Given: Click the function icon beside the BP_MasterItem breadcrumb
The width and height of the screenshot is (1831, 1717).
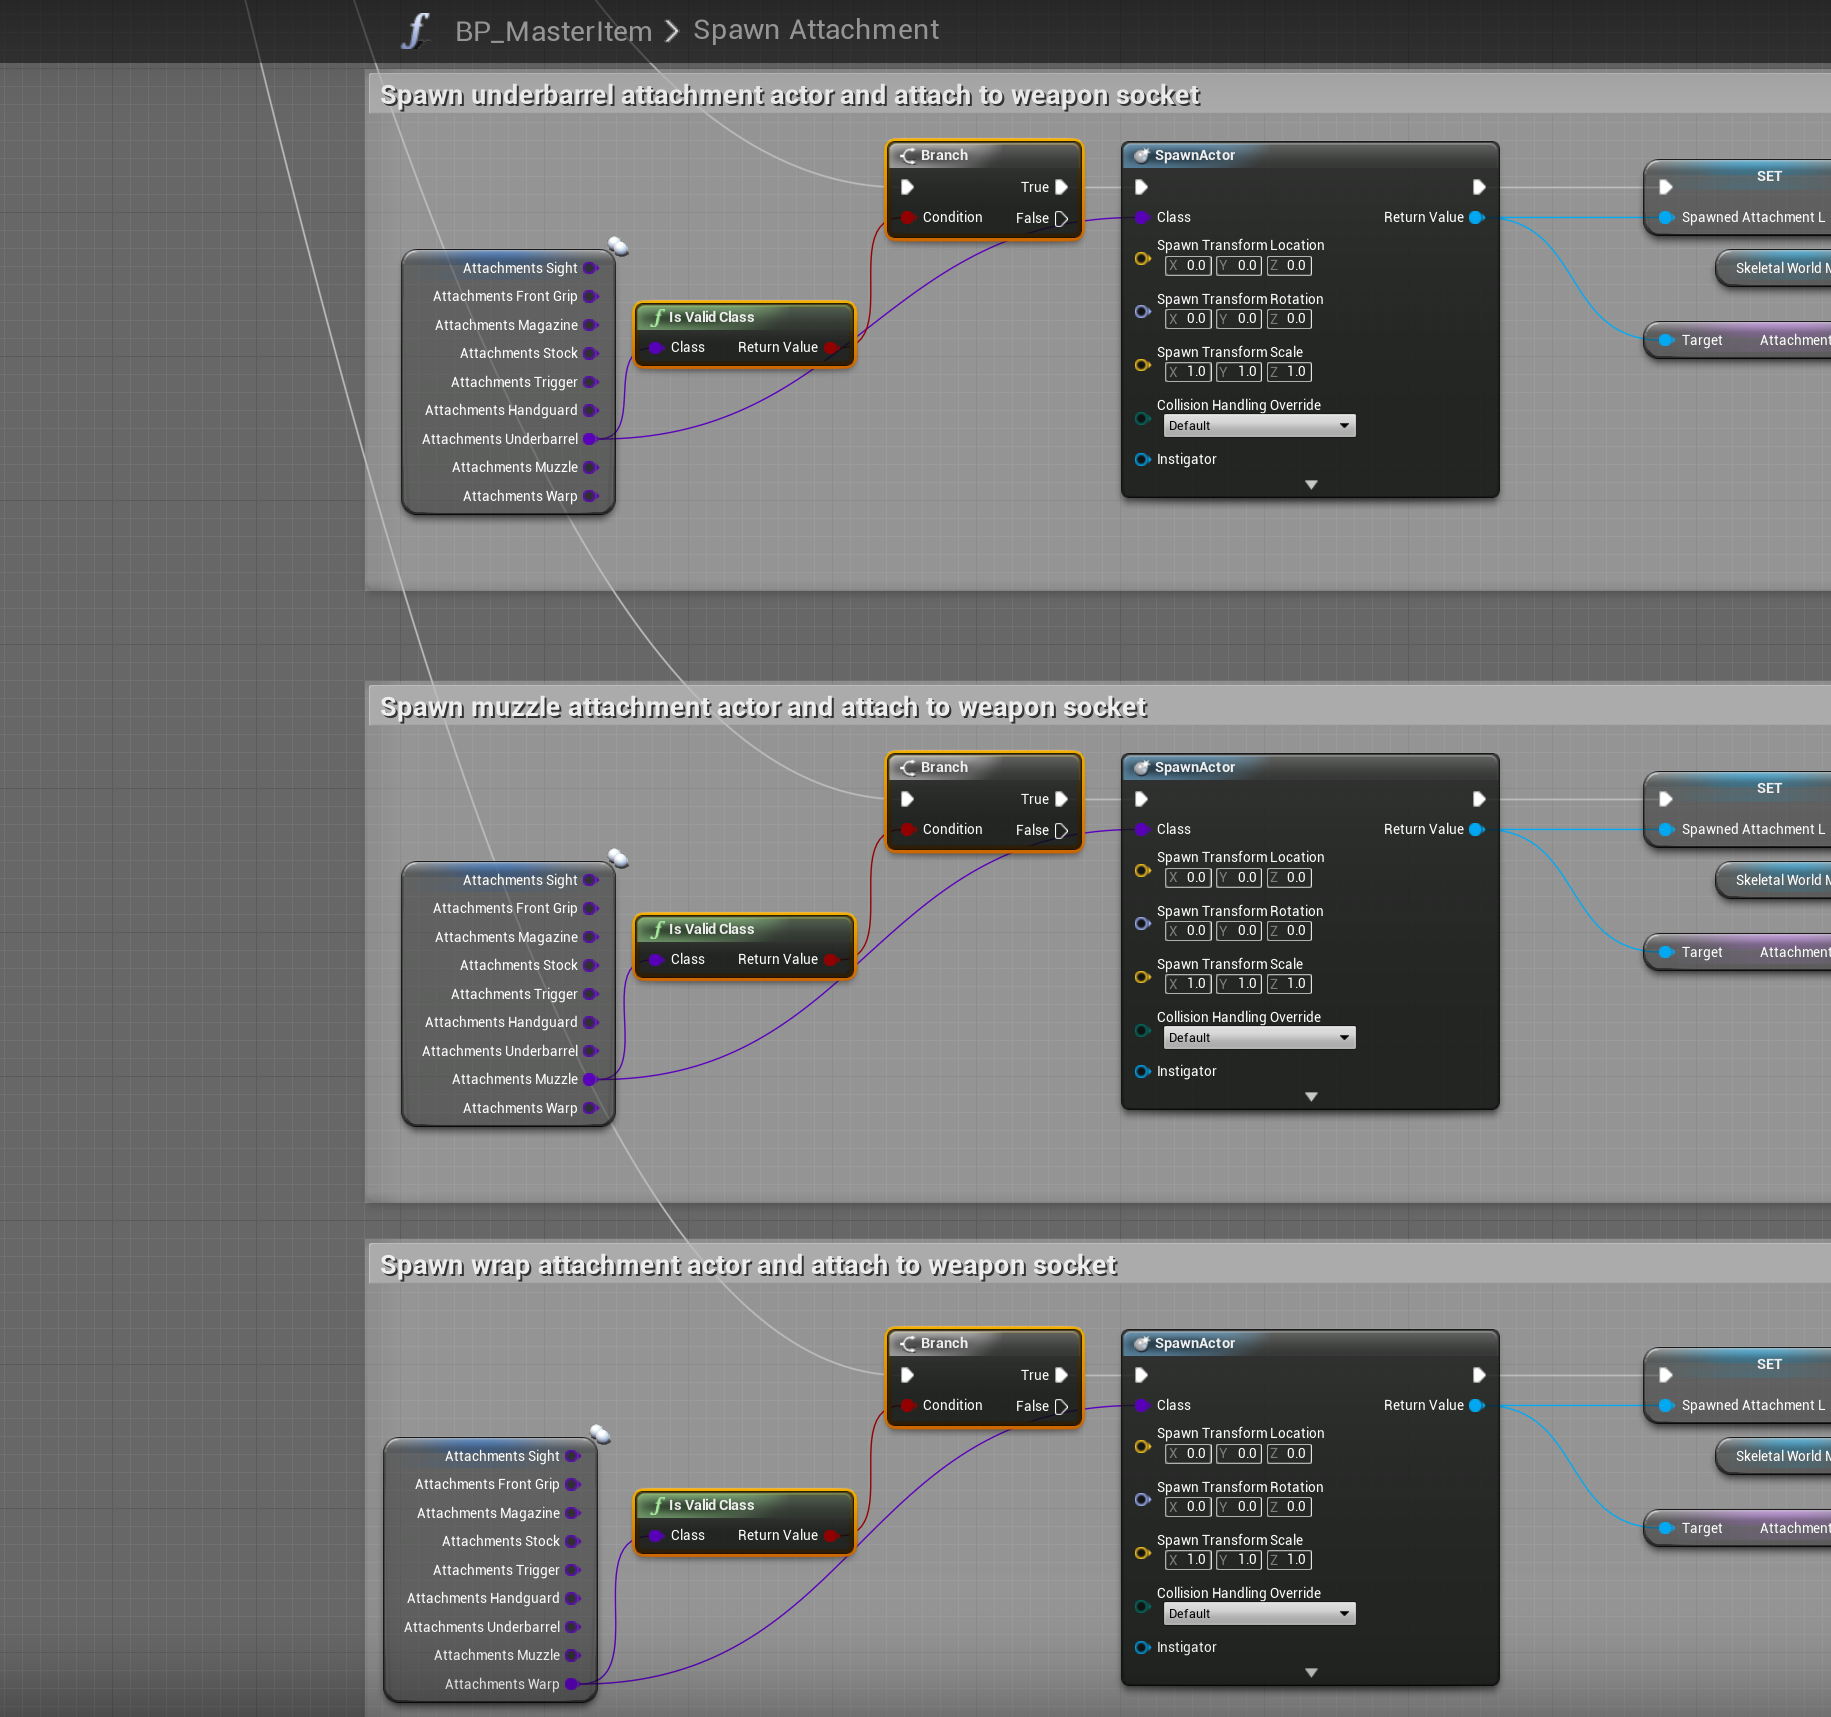Looking at the screenshot, I should pyautogui.click(x=415, y=31).
